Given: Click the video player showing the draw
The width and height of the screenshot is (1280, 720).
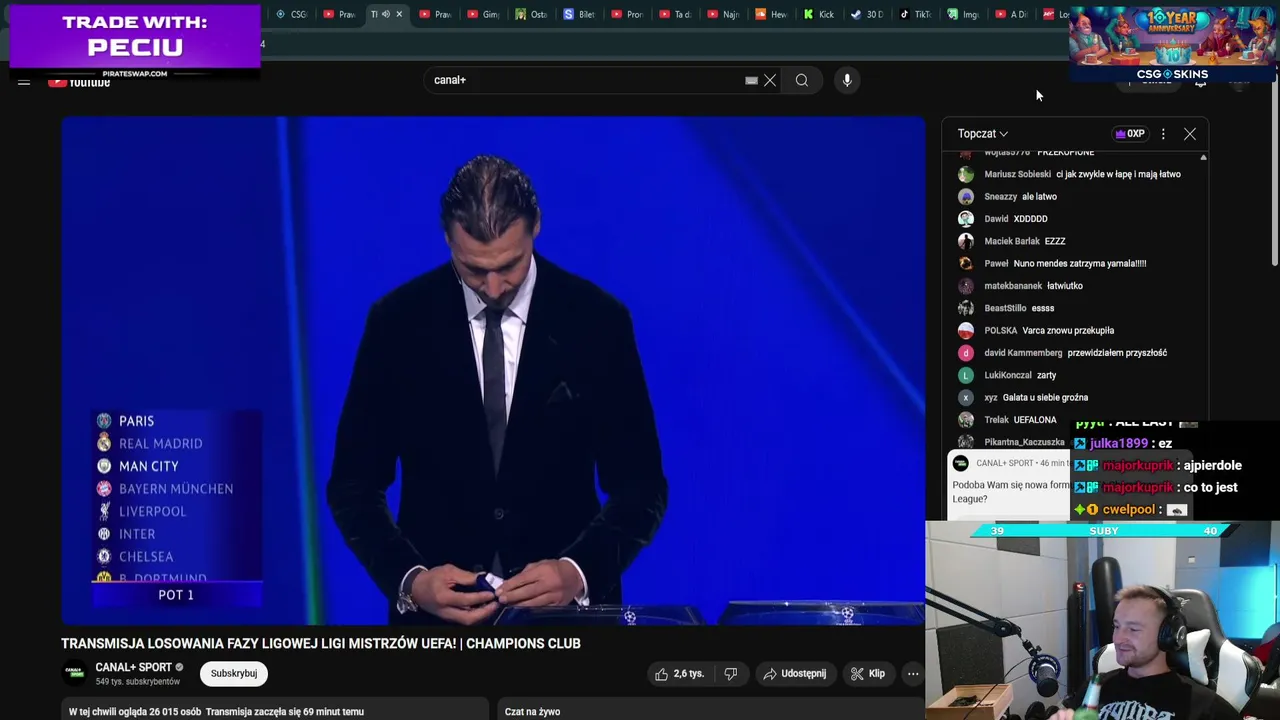Looking at the screenshot, I should pos(493,370).
